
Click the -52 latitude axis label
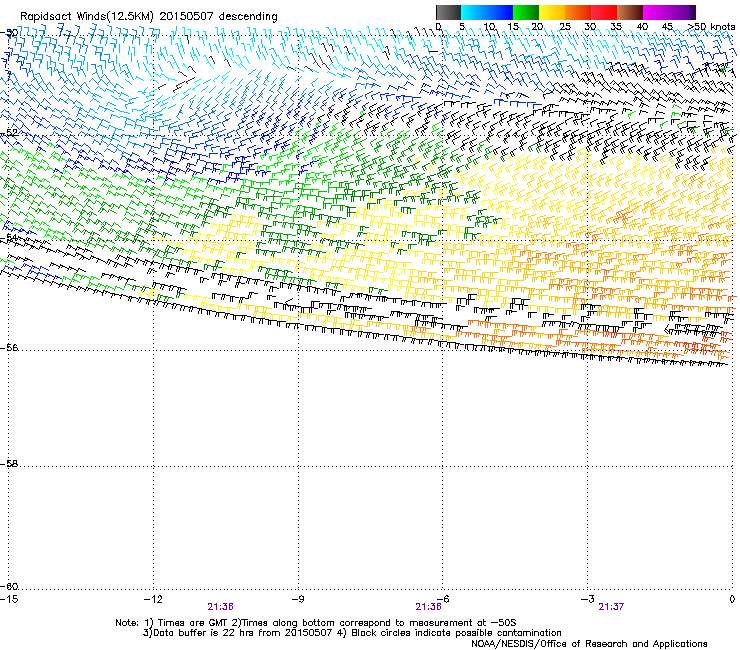[9, 133]
